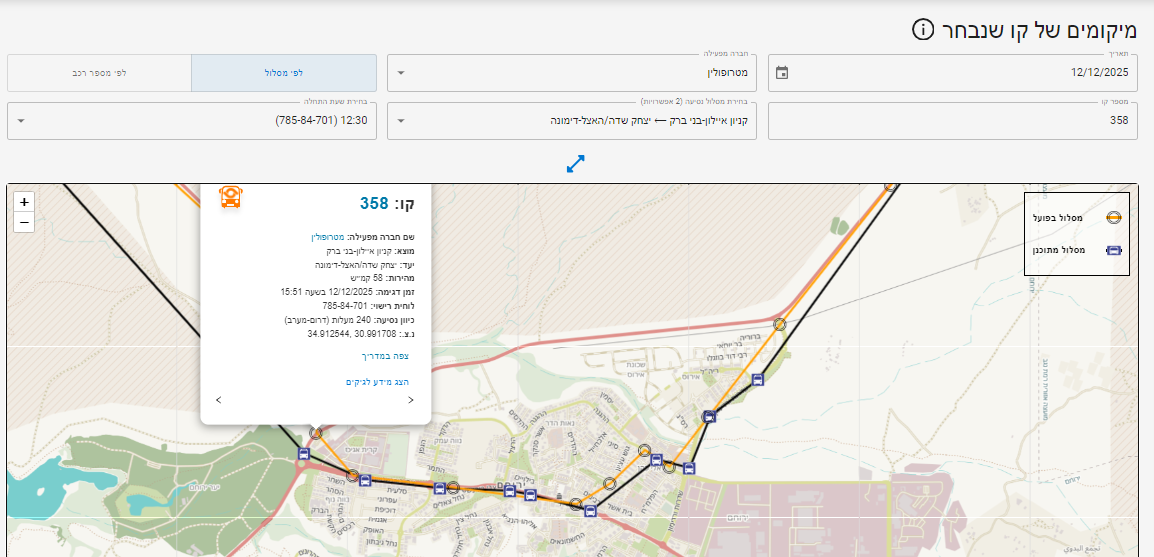
Task: Go to the next sample with the right arrow
Action: [x=411, y=400]
